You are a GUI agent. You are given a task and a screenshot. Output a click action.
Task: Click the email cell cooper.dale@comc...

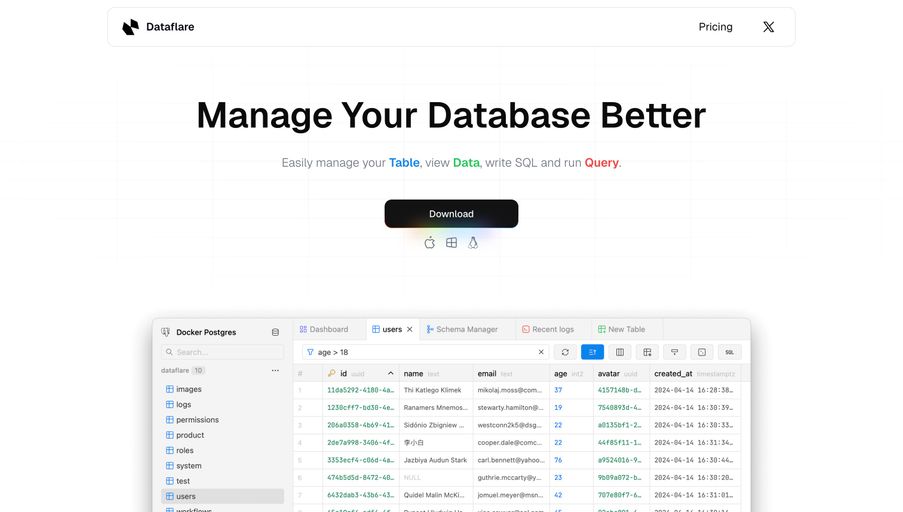click(510, 442)
